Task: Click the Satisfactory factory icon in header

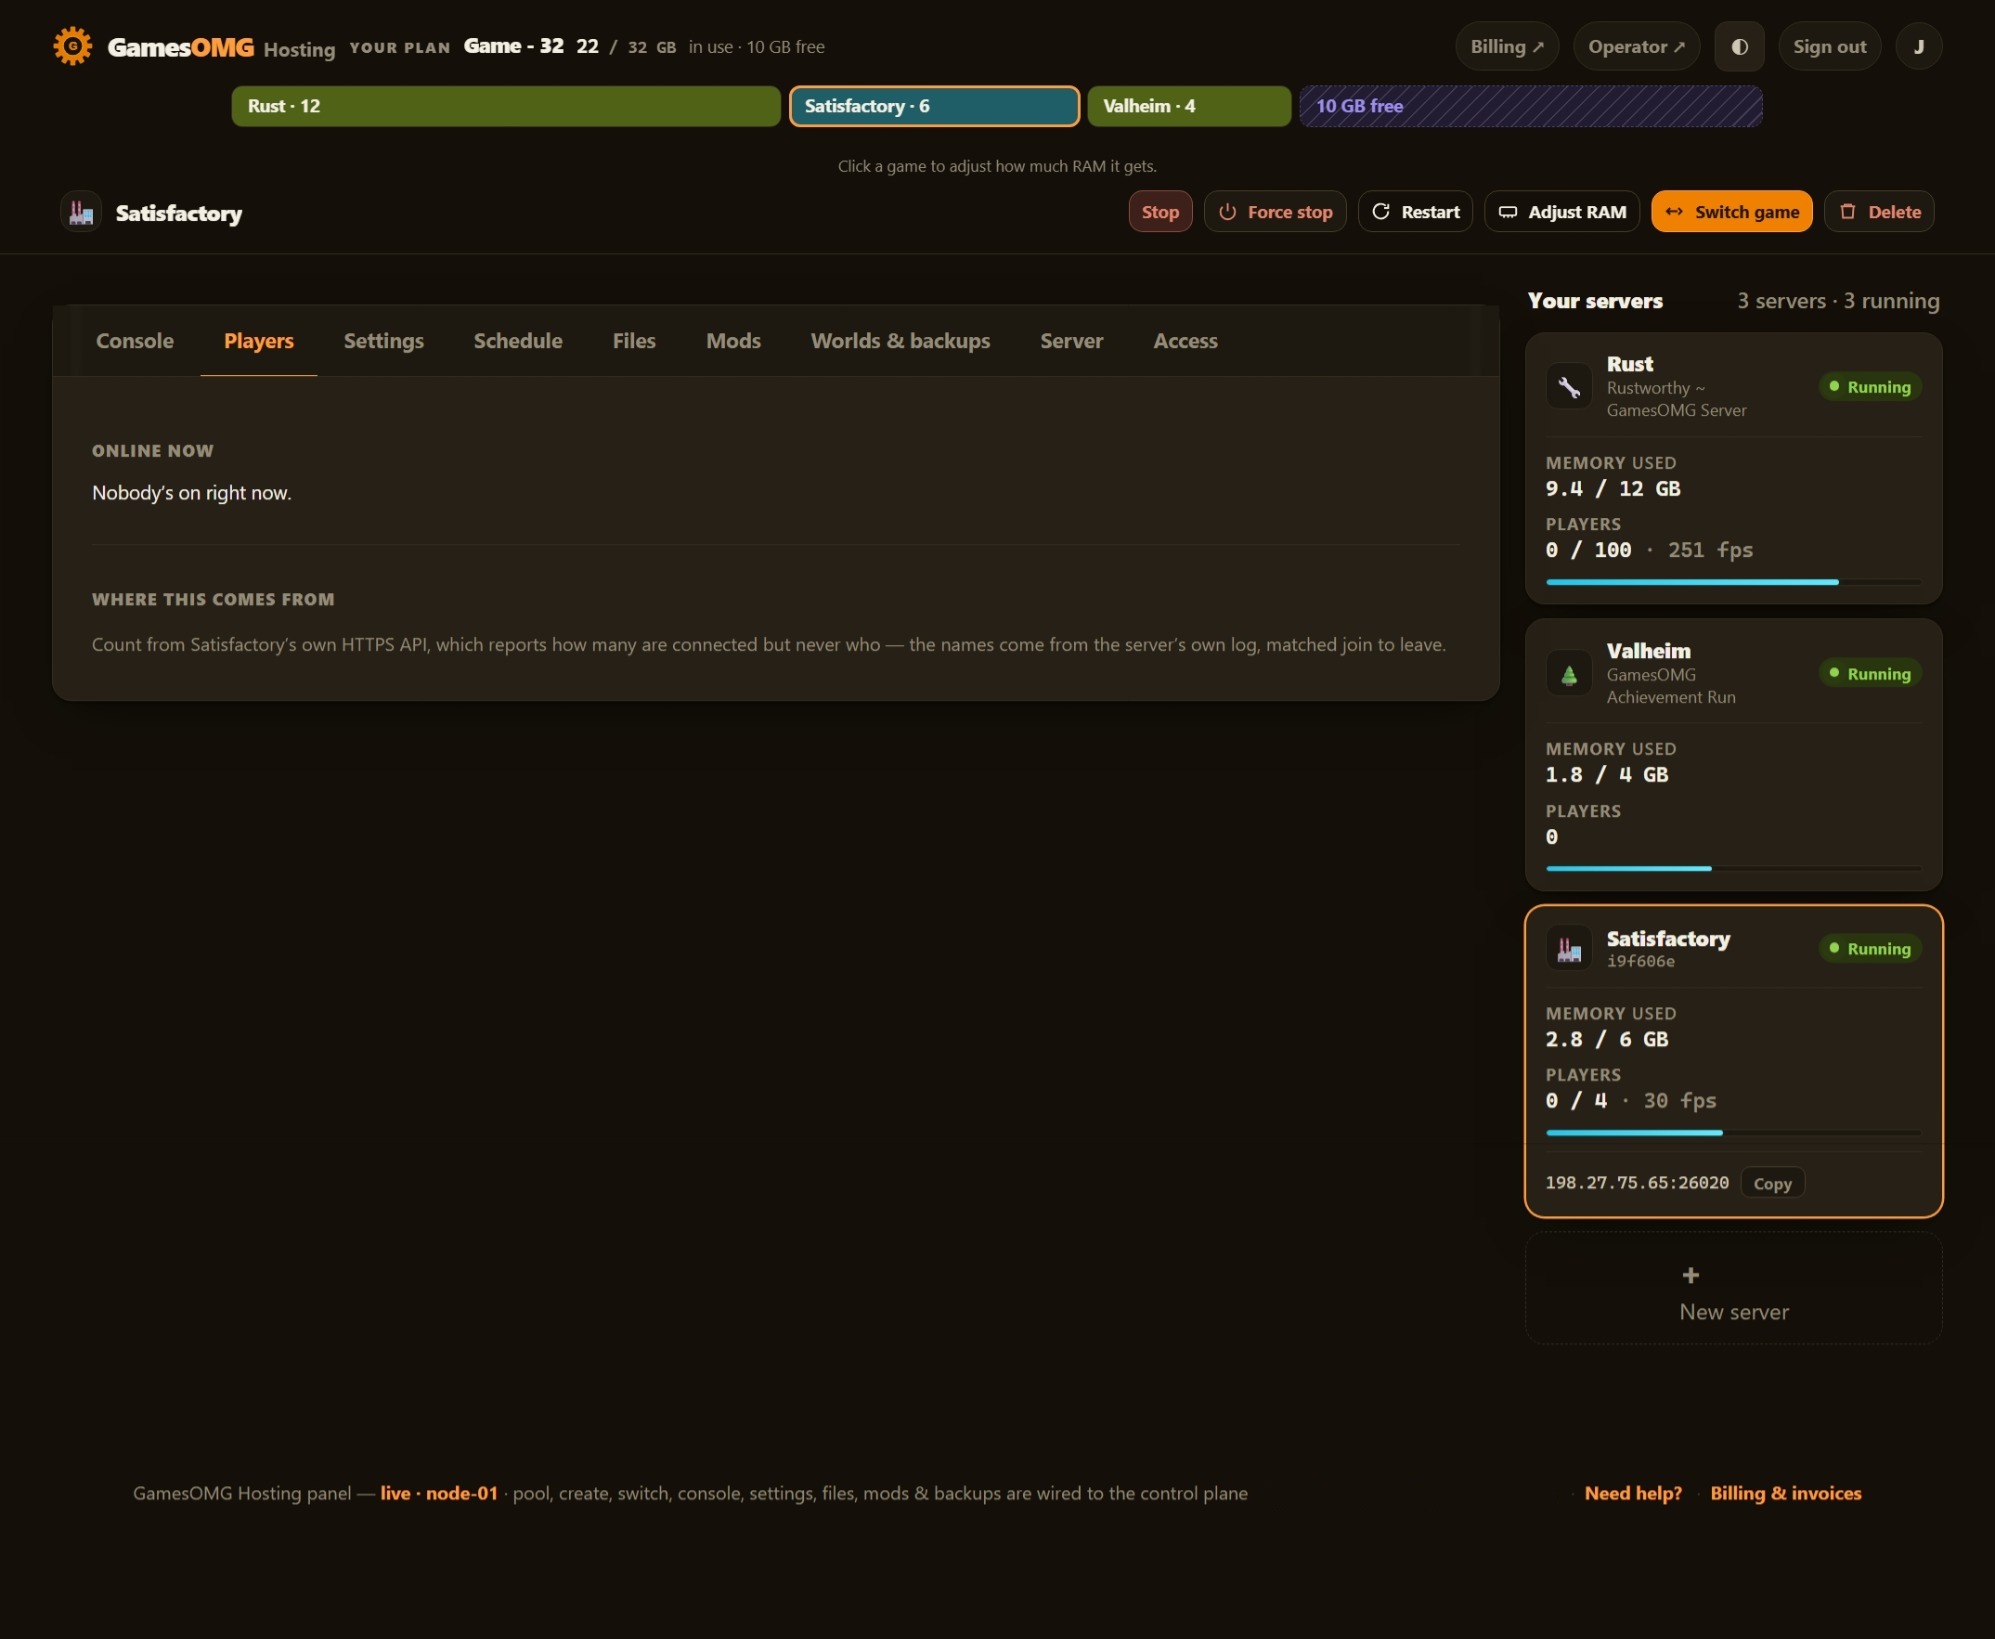Action: [81, 212]
